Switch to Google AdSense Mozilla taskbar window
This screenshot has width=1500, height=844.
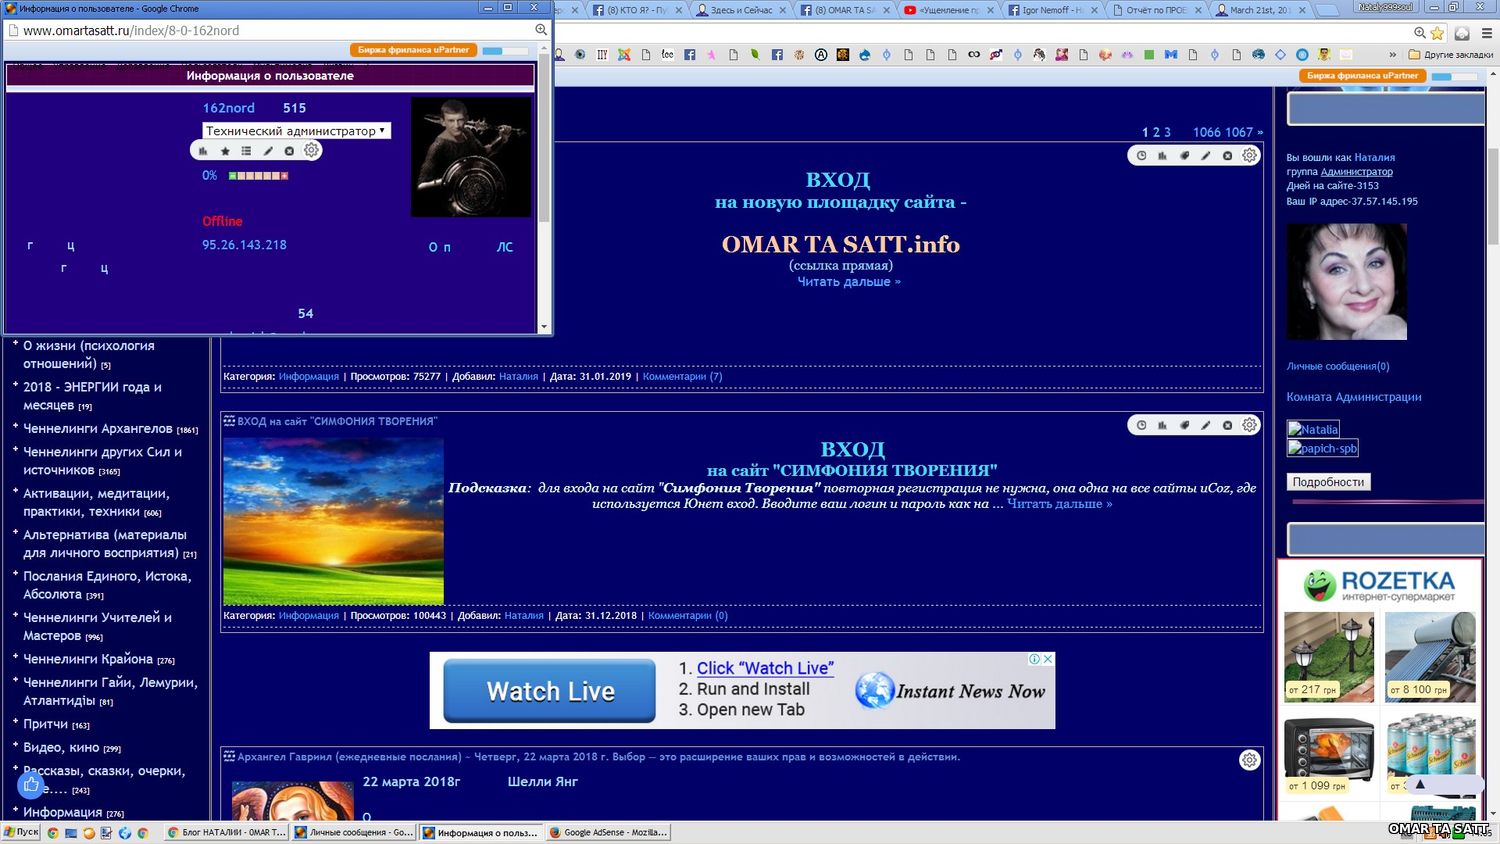(608, 832)
